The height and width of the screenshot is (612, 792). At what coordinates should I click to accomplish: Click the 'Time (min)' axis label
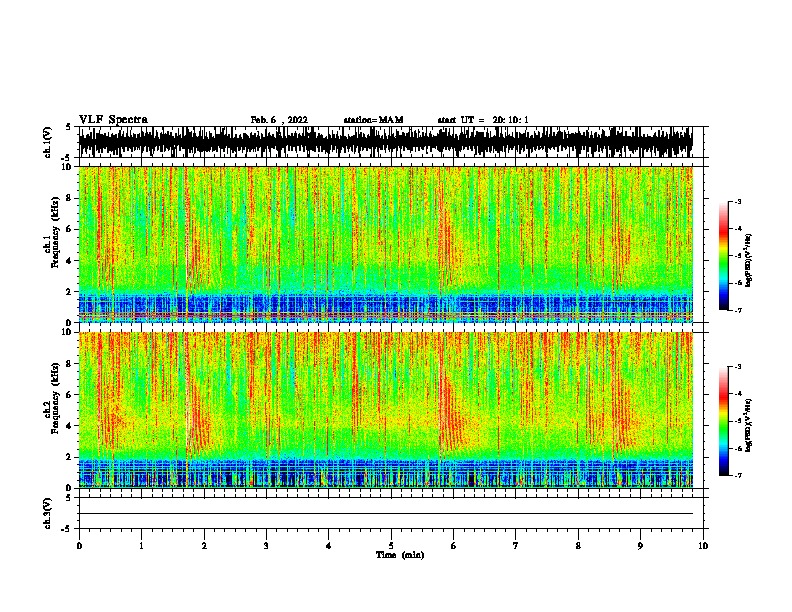point(400,555)
